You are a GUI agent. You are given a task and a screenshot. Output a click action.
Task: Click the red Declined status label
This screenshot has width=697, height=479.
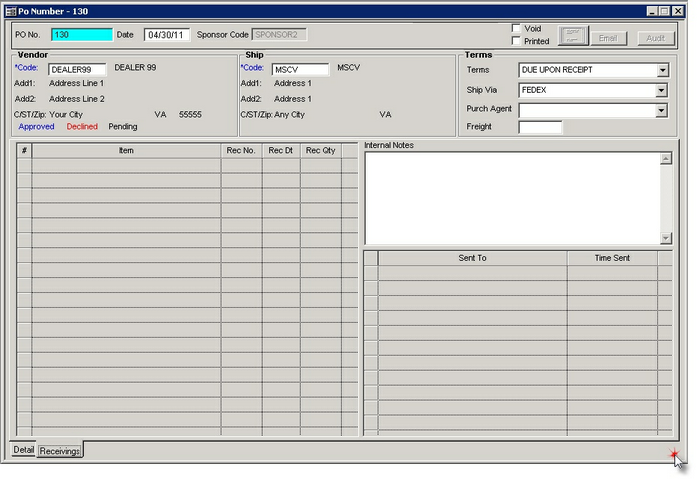pos(82,127)
